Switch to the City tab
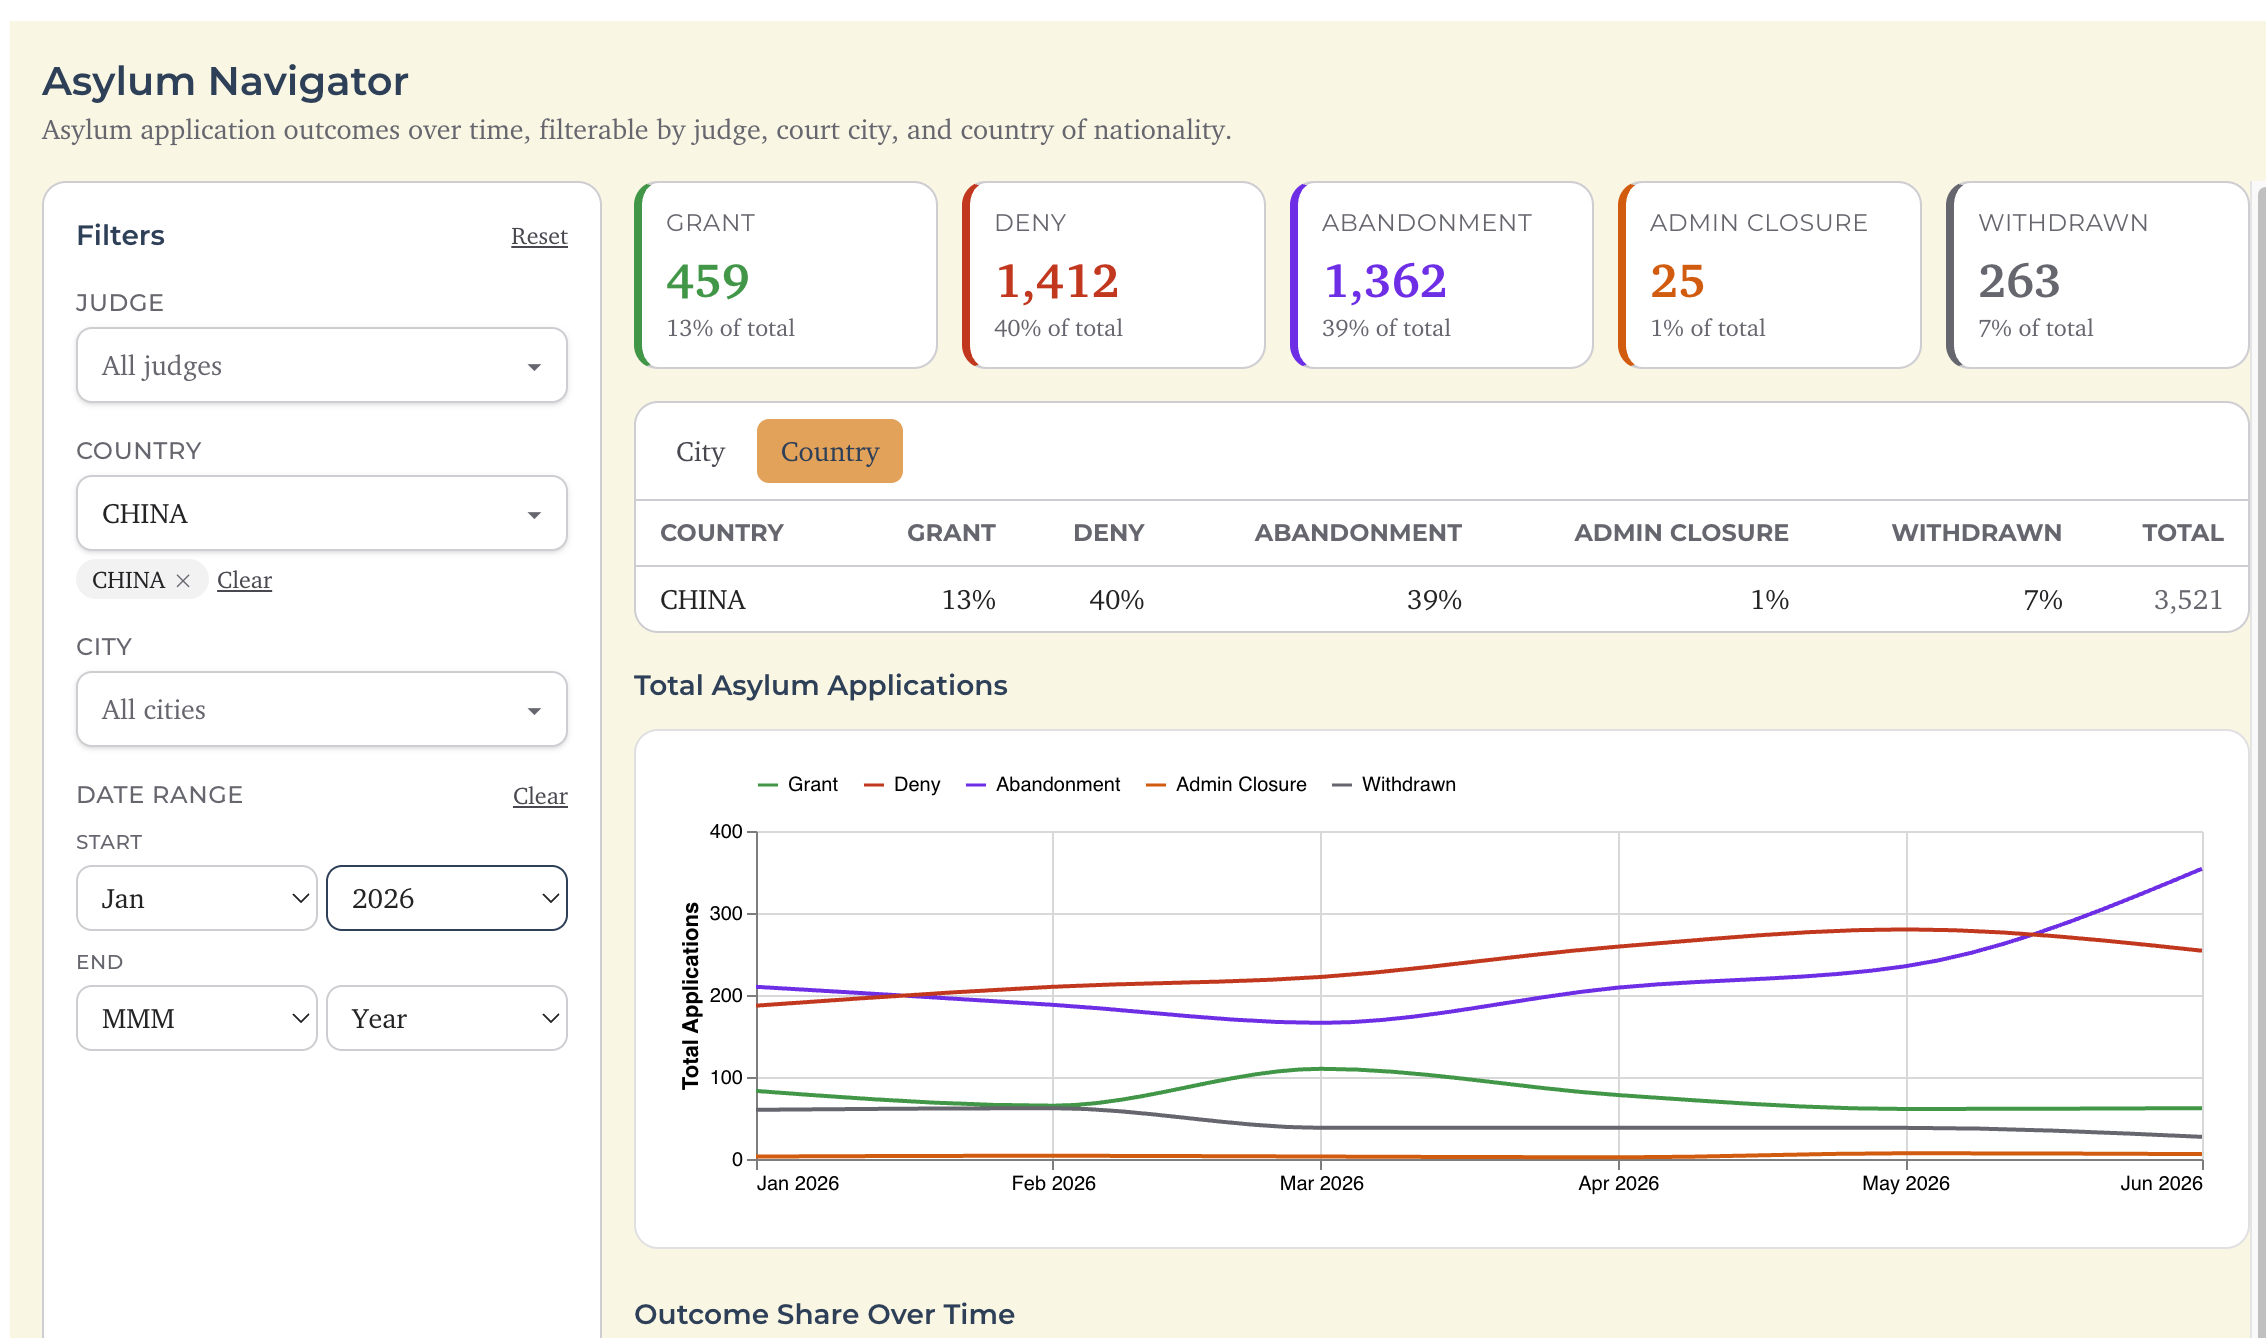 [700, 452]
